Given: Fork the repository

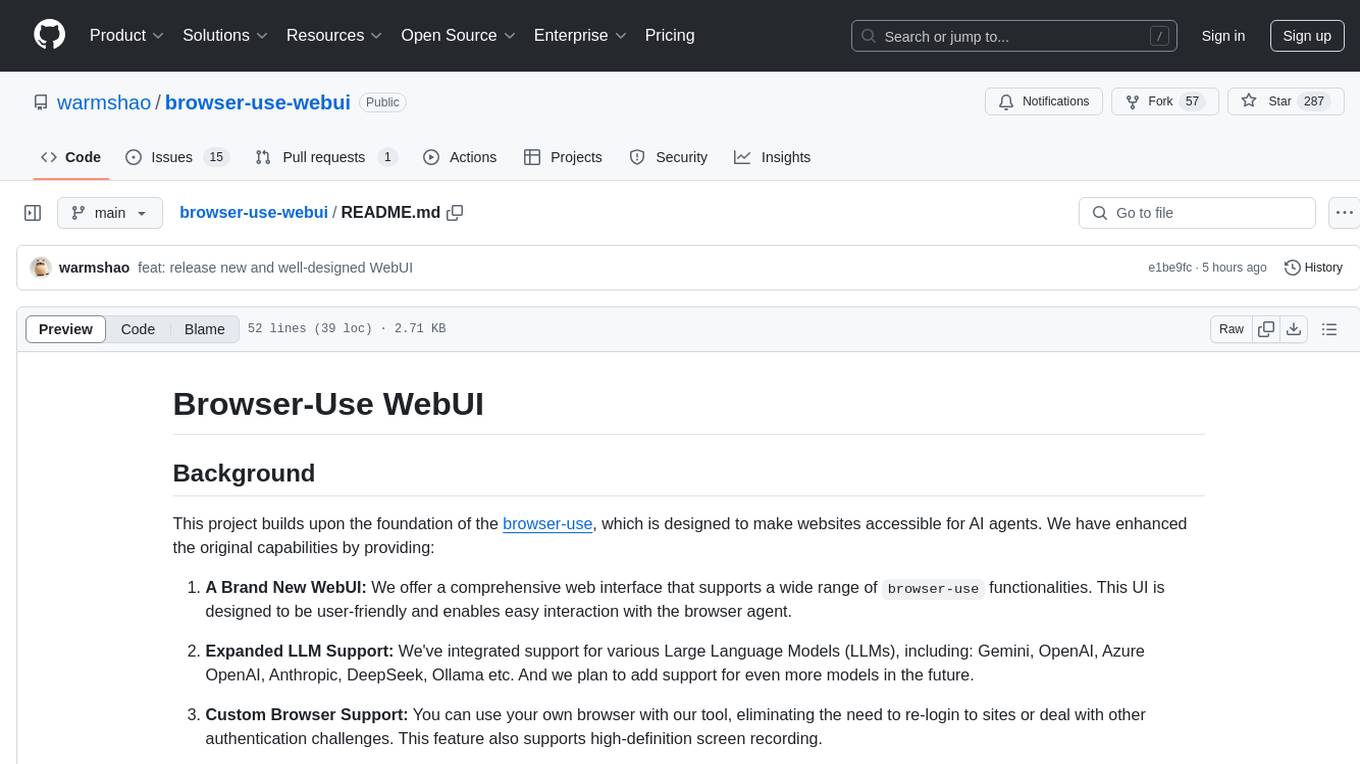Looking at the screenshot, I should pyautogui.click(x=1165, y=102).
